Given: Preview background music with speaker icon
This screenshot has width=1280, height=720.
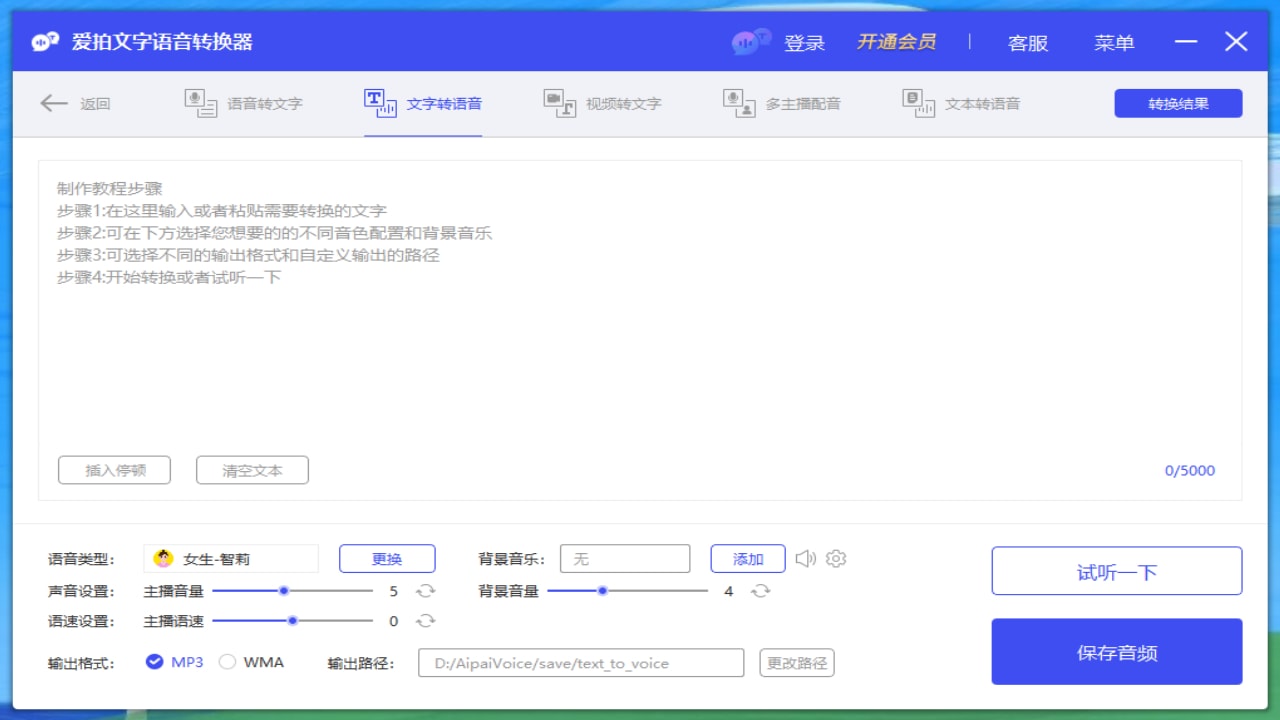Looking at the screenshot, I should click(x=806, y=559).
